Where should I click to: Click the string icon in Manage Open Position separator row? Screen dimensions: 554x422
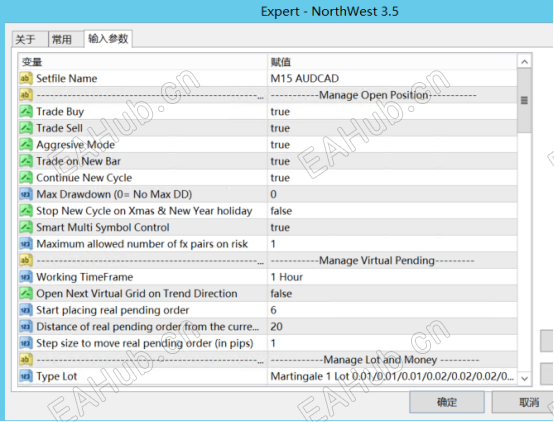coord(26,95)
